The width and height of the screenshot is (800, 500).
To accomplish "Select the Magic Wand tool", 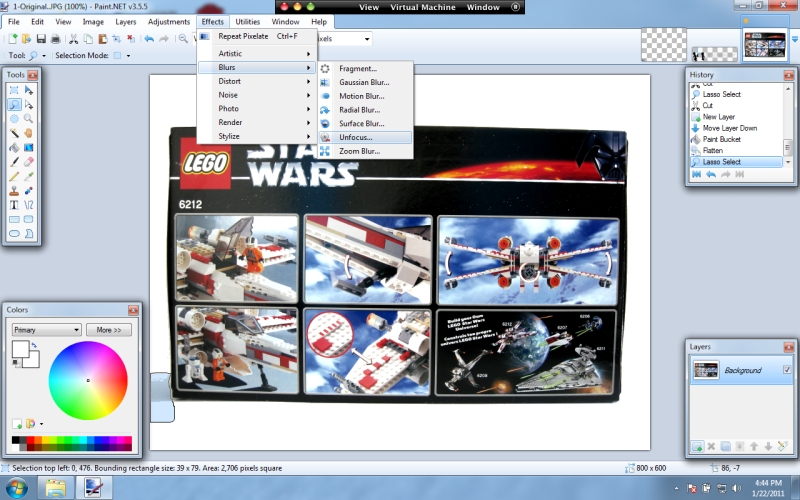I will [x=14, y=133].
